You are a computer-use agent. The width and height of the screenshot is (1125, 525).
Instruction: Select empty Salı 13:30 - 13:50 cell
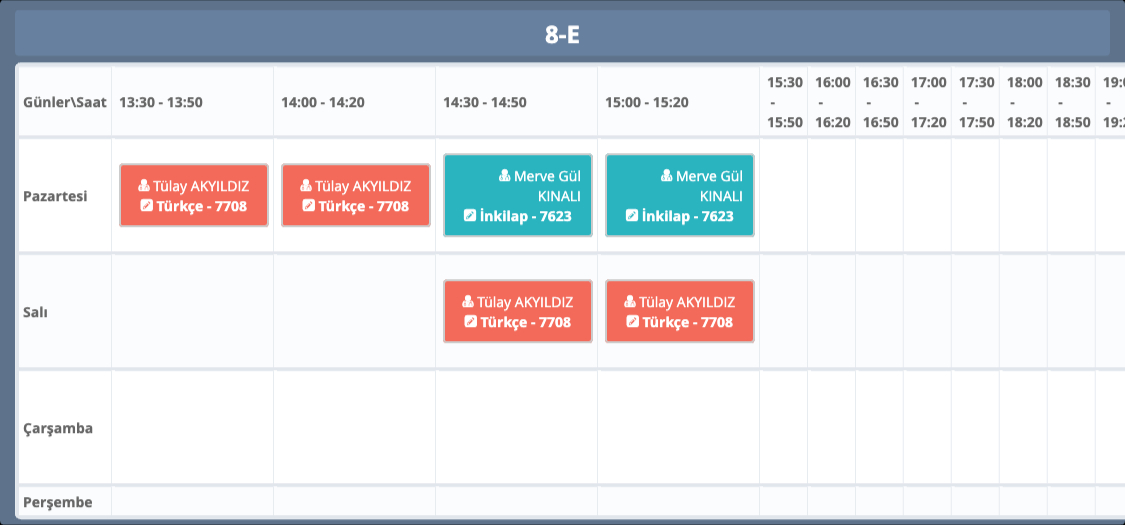192,311
